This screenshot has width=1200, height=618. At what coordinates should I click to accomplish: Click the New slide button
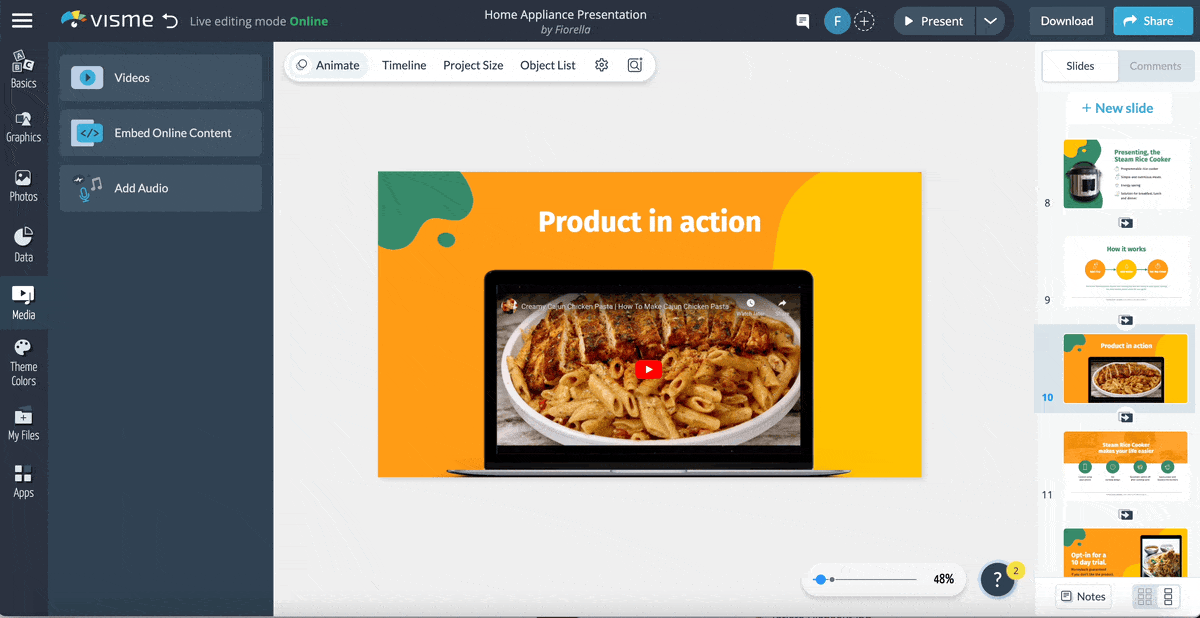click(x=1119, y=107)
